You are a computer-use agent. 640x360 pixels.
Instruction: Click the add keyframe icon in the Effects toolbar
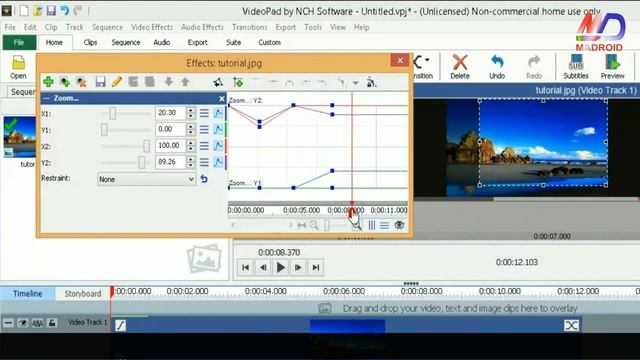pyautogui.click(x=238, y=82)
